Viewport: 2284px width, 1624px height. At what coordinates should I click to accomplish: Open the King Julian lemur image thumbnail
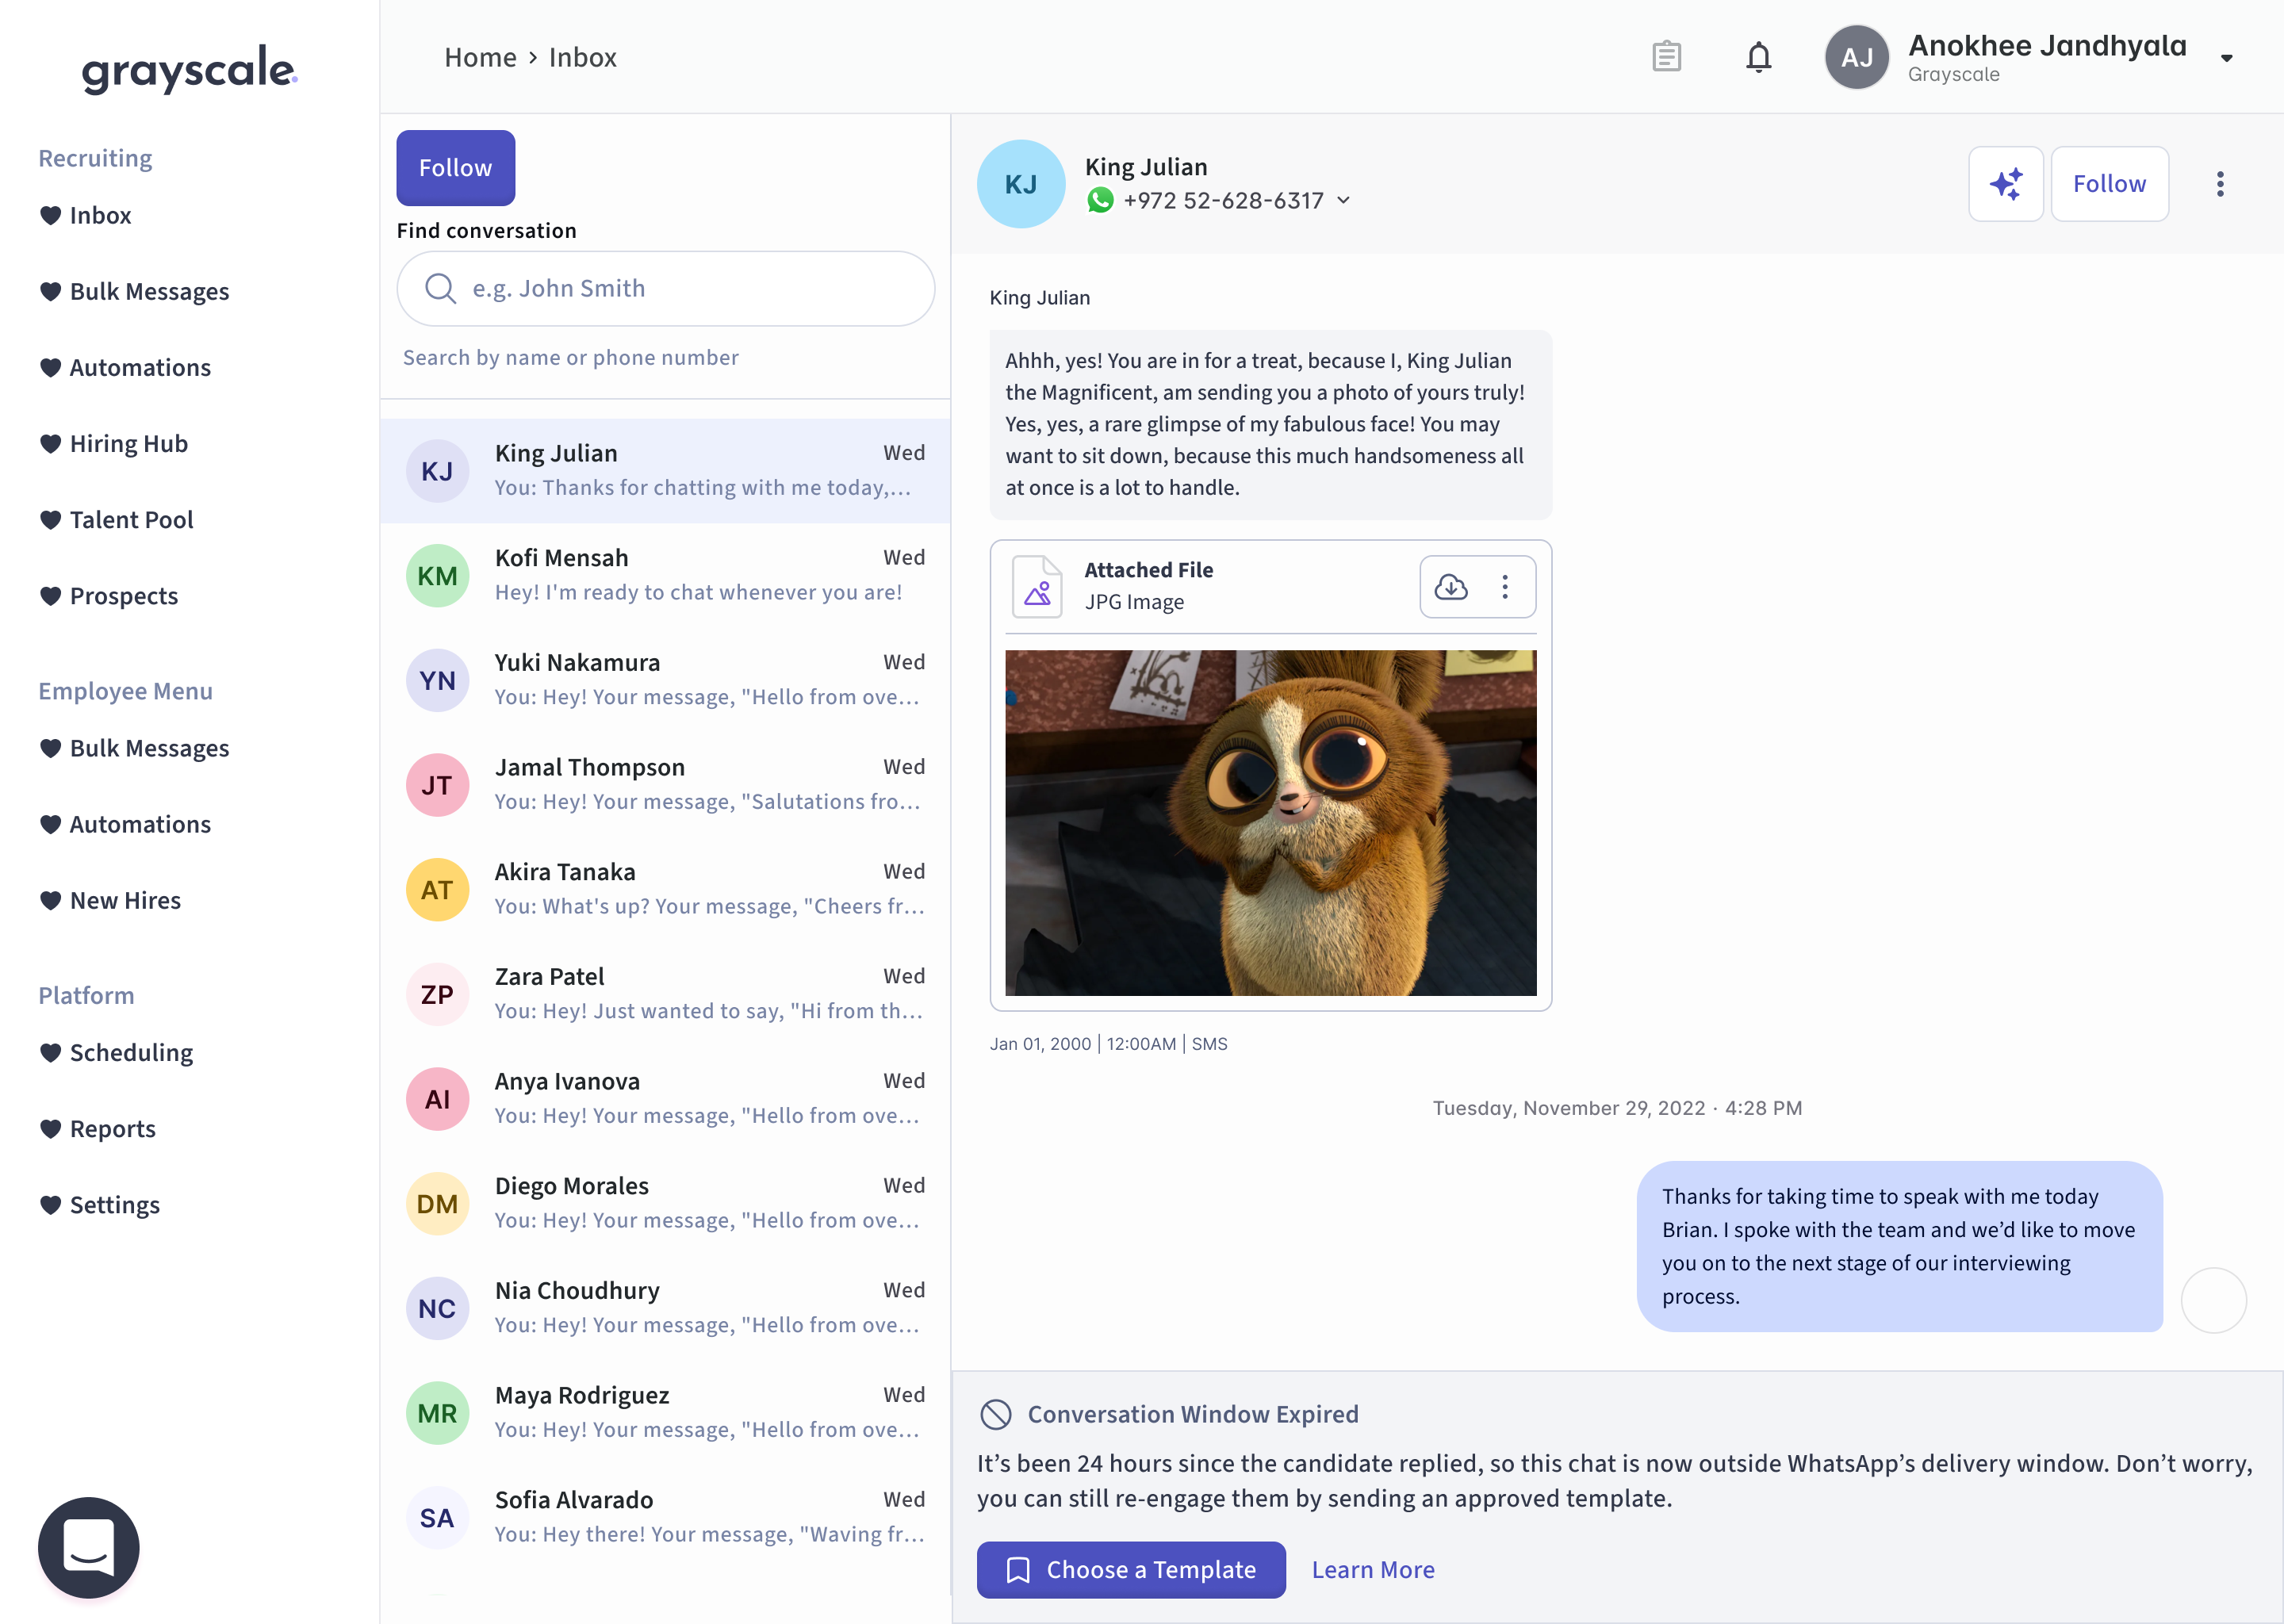coord(1270,823)
